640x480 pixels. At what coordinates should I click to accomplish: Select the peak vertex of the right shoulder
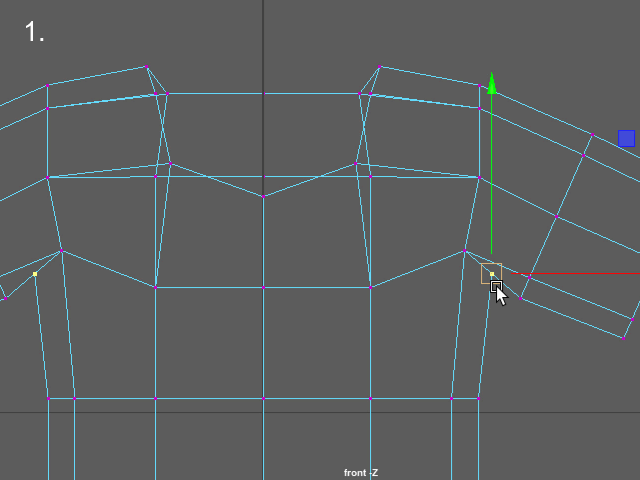pos(380,68)
